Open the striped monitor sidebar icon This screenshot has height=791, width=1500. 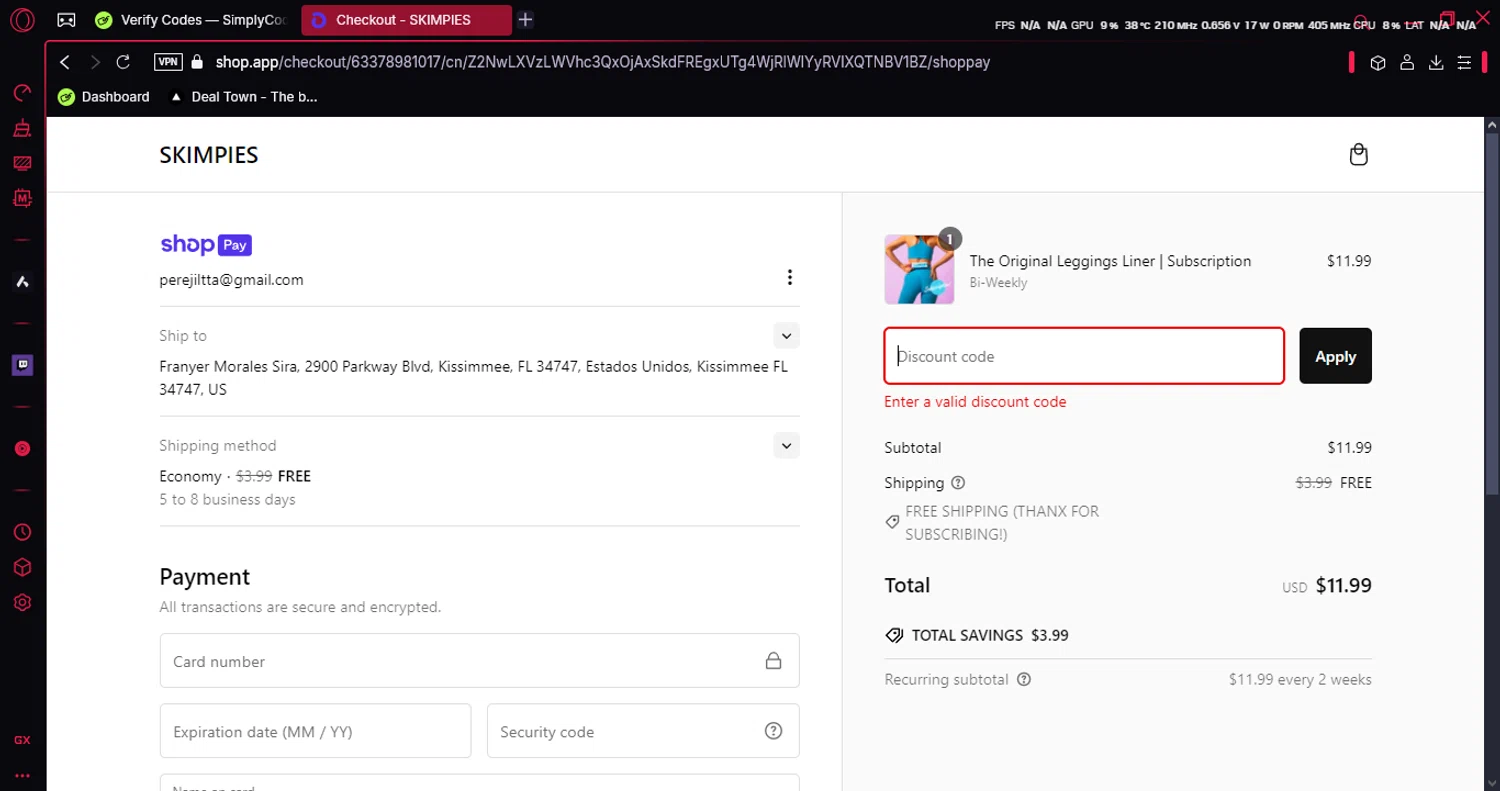tap(22, 163)
